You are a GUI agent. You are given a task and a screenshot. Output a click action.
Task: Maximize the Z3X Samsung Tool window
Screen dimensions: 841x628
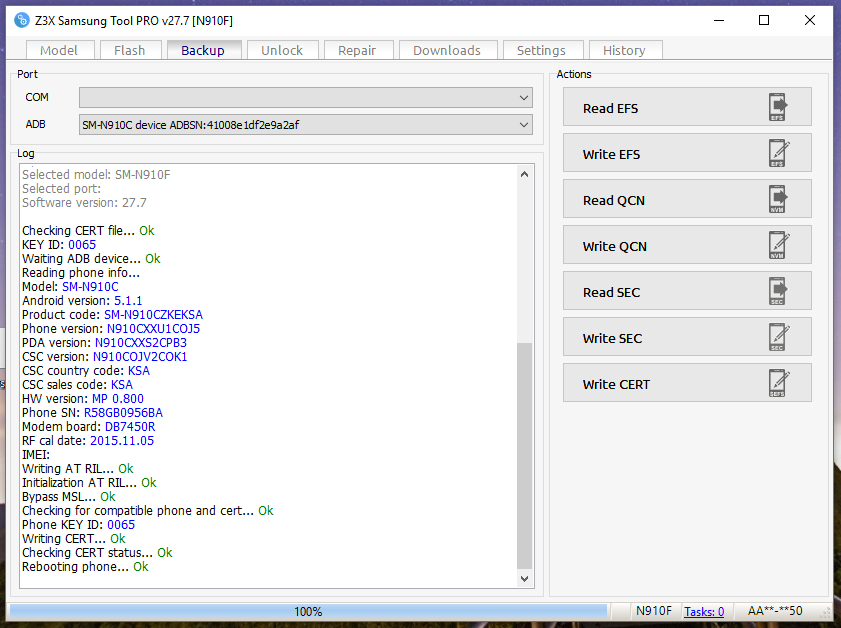764,20
